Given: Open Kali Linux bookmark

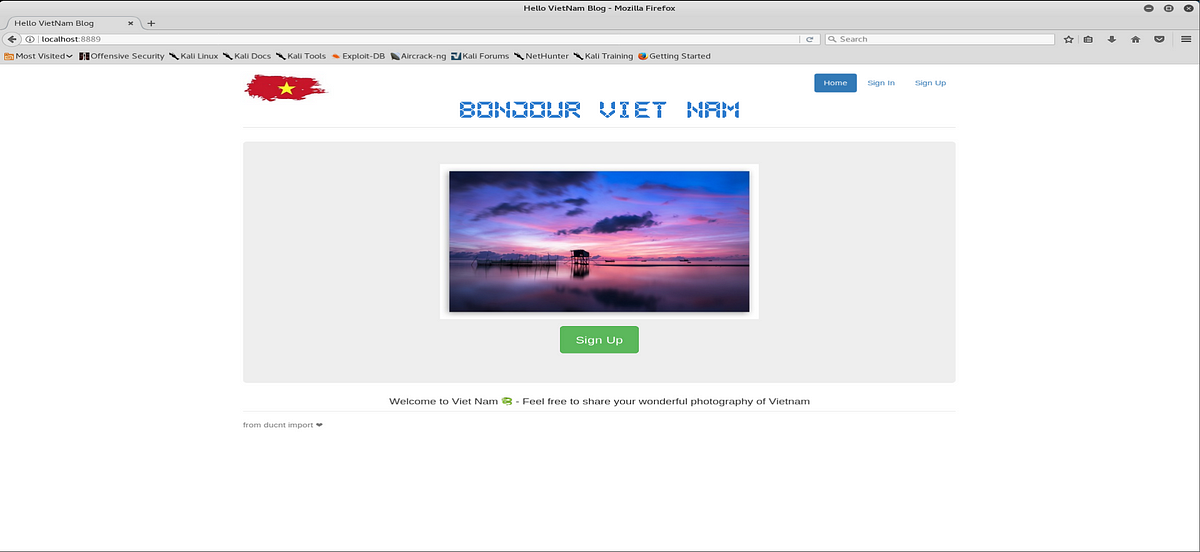Looking at the screenshot, I should [x=194, y=56].
